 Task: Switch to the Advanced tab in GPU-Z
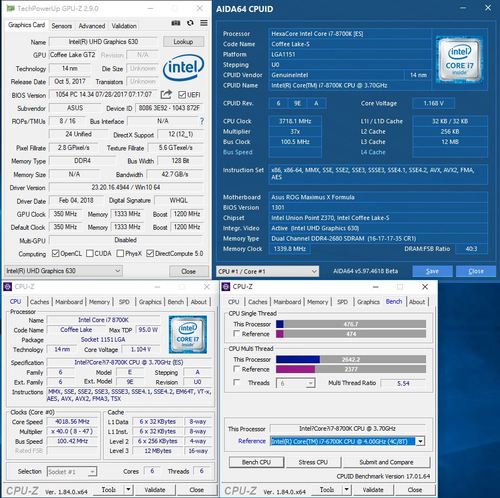(92, 26)
